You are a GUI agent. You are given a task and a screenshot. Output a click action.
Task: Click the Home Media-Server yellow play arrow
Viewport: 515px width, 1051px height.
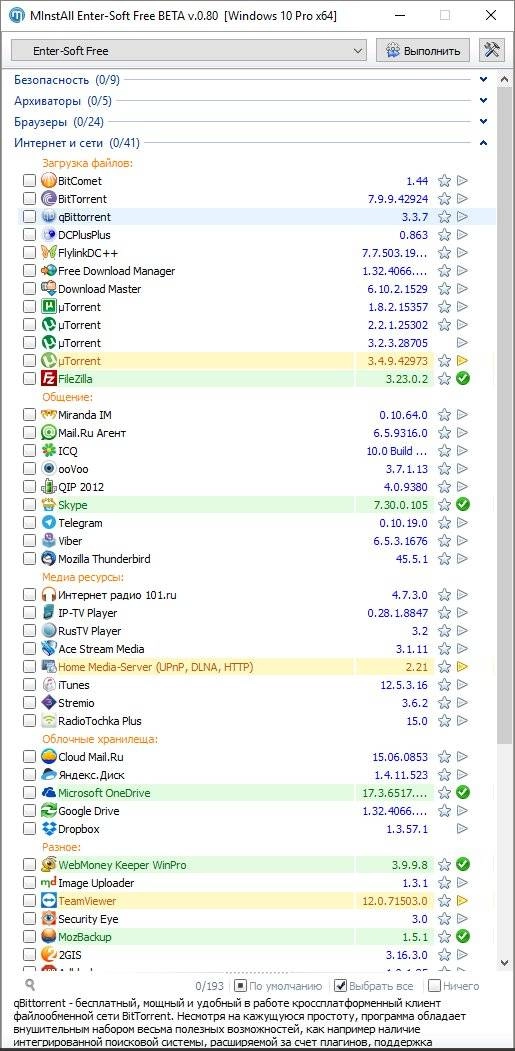pos(462,667)
